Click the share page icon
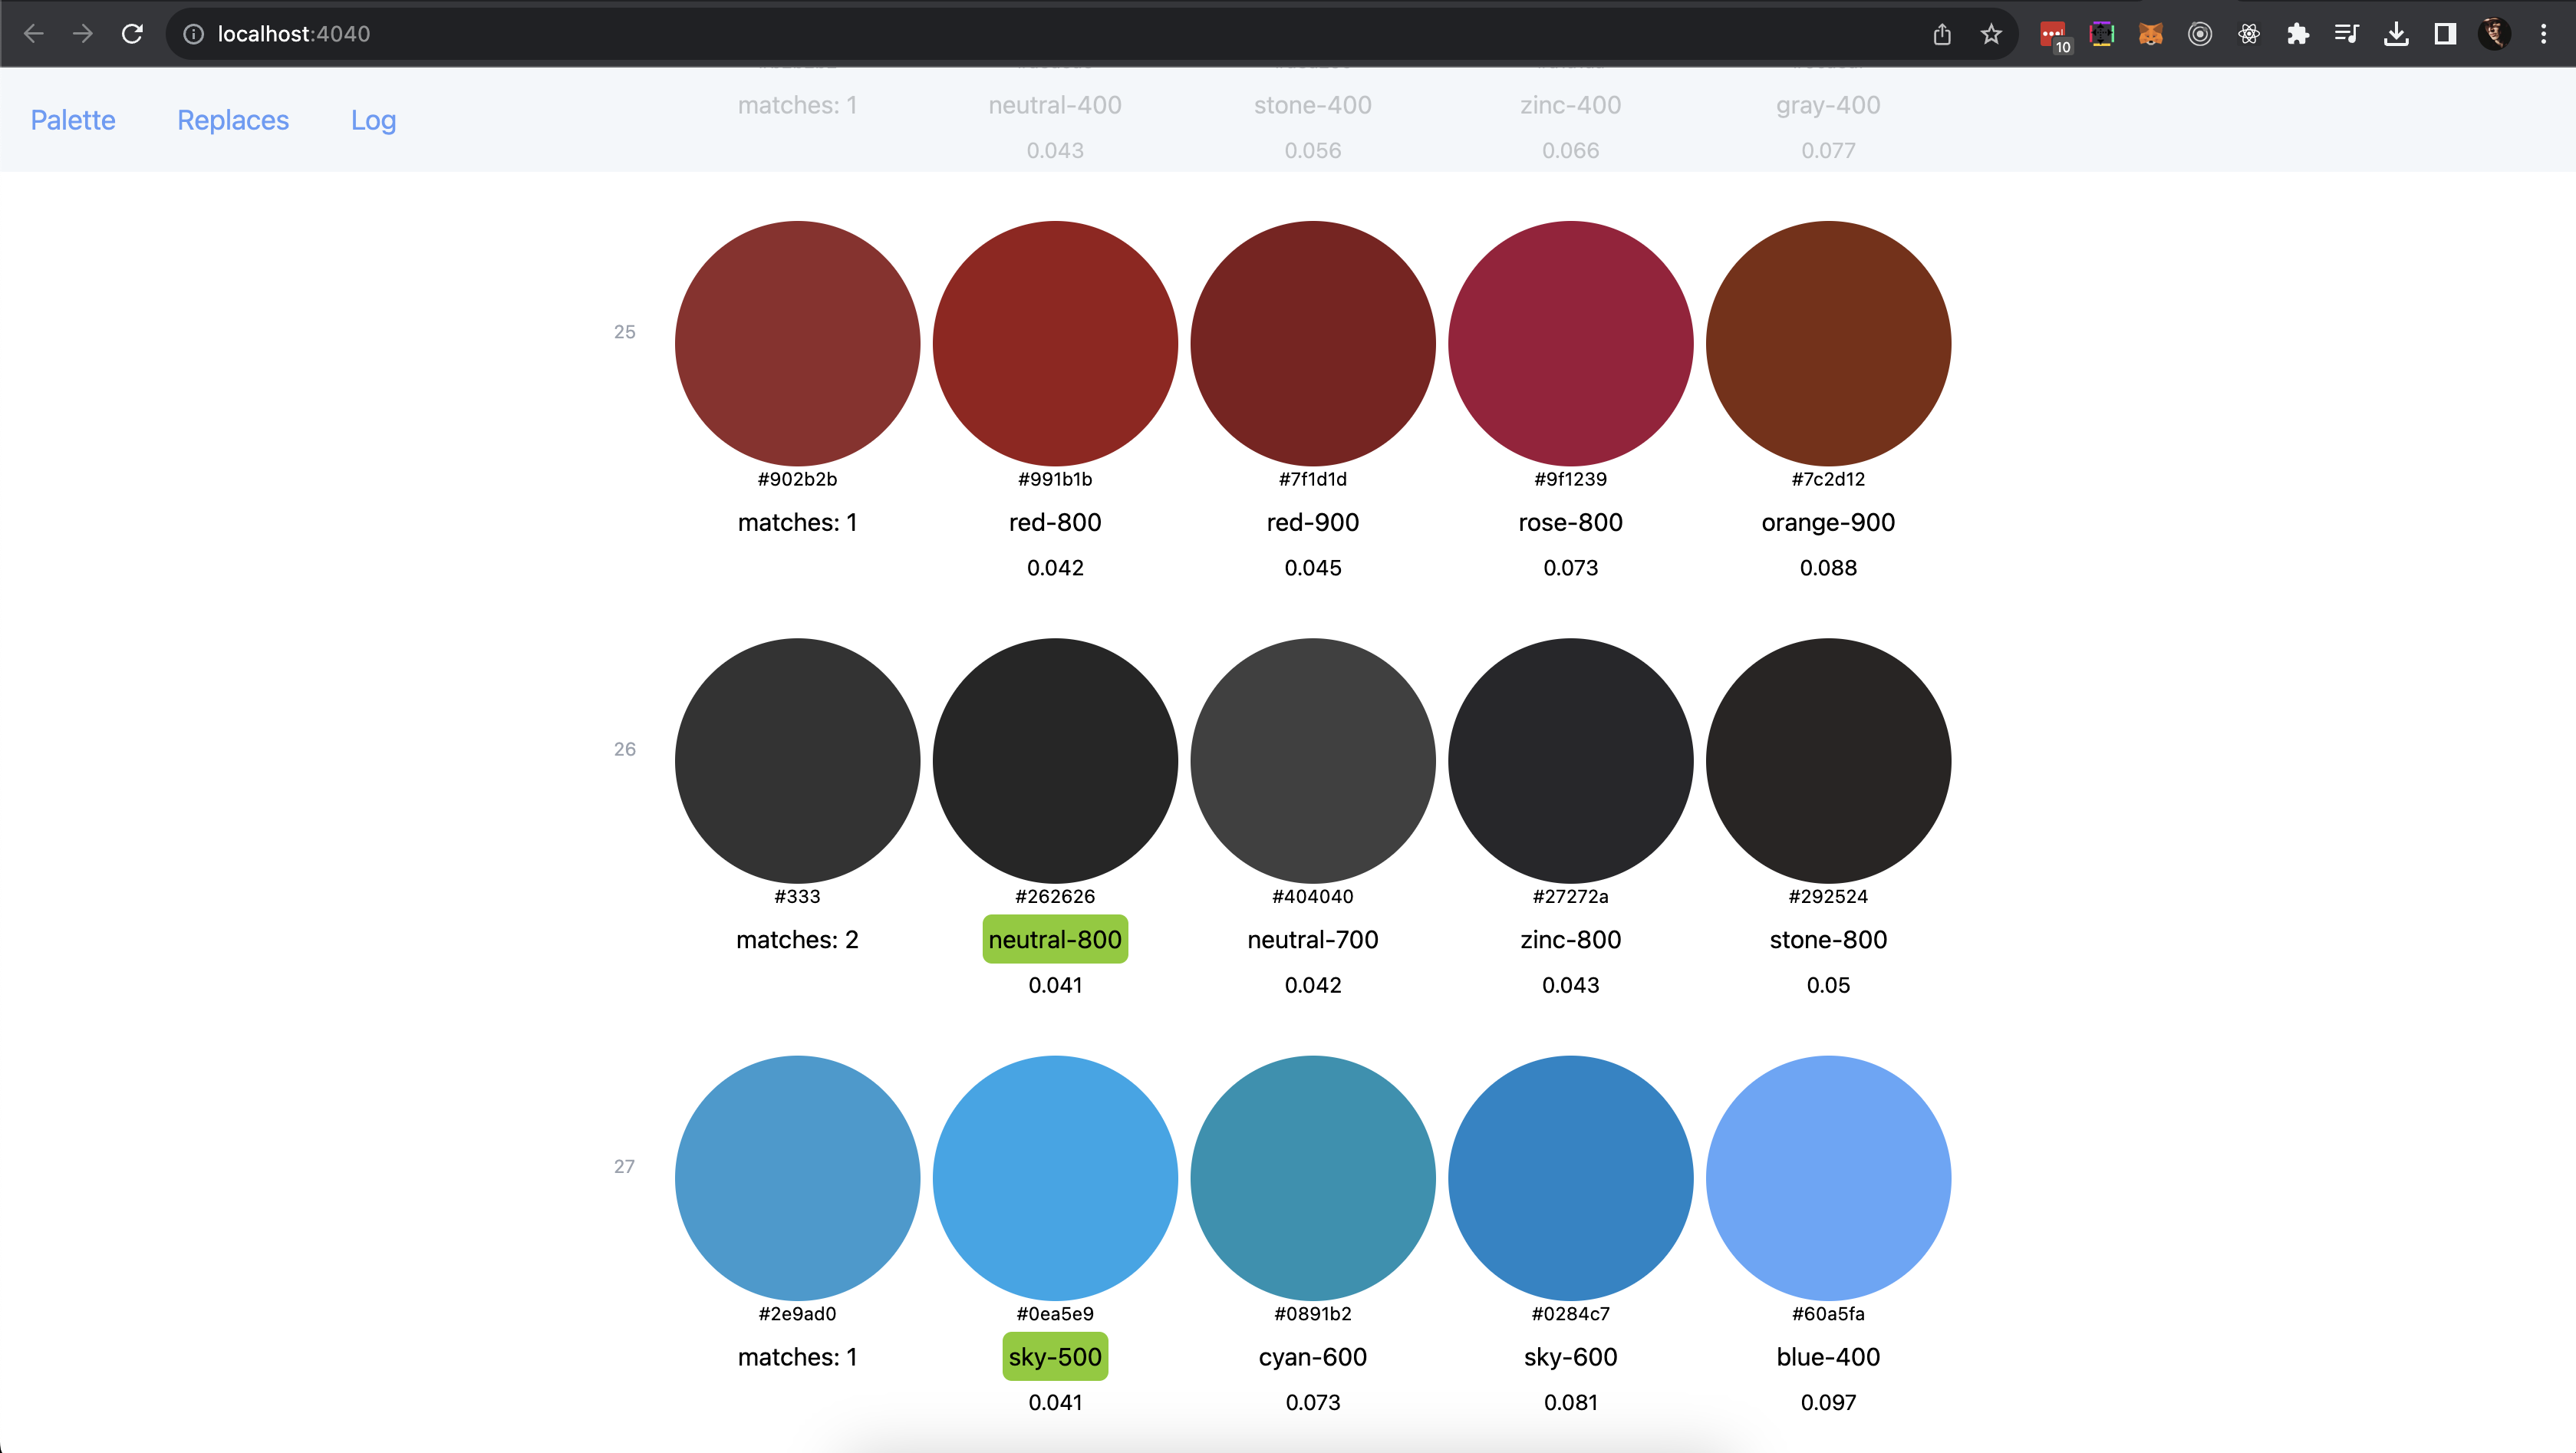 pos(1942,34)
